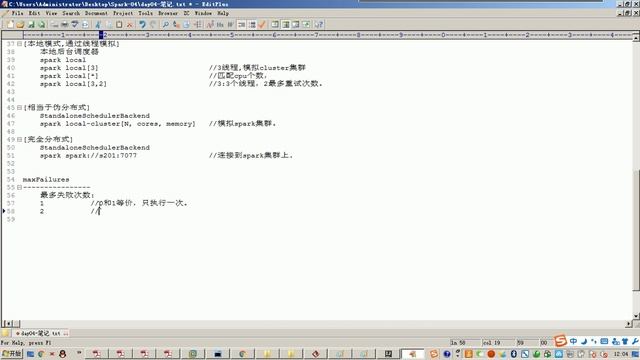Click the 开始 Start button
Viewport: 640px width, 360px height.
tap(12, 353)
